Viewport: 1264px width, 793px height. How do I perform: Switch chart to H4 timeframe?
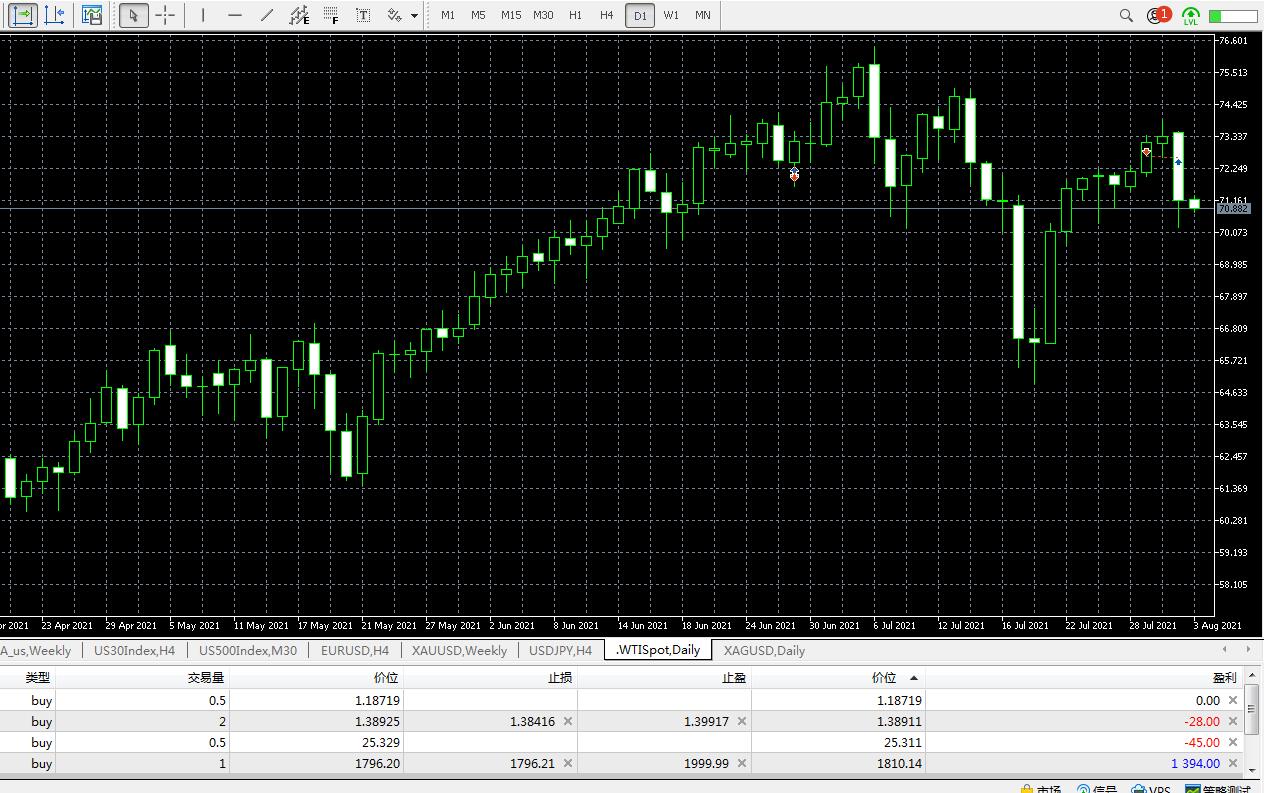[607, 15]
